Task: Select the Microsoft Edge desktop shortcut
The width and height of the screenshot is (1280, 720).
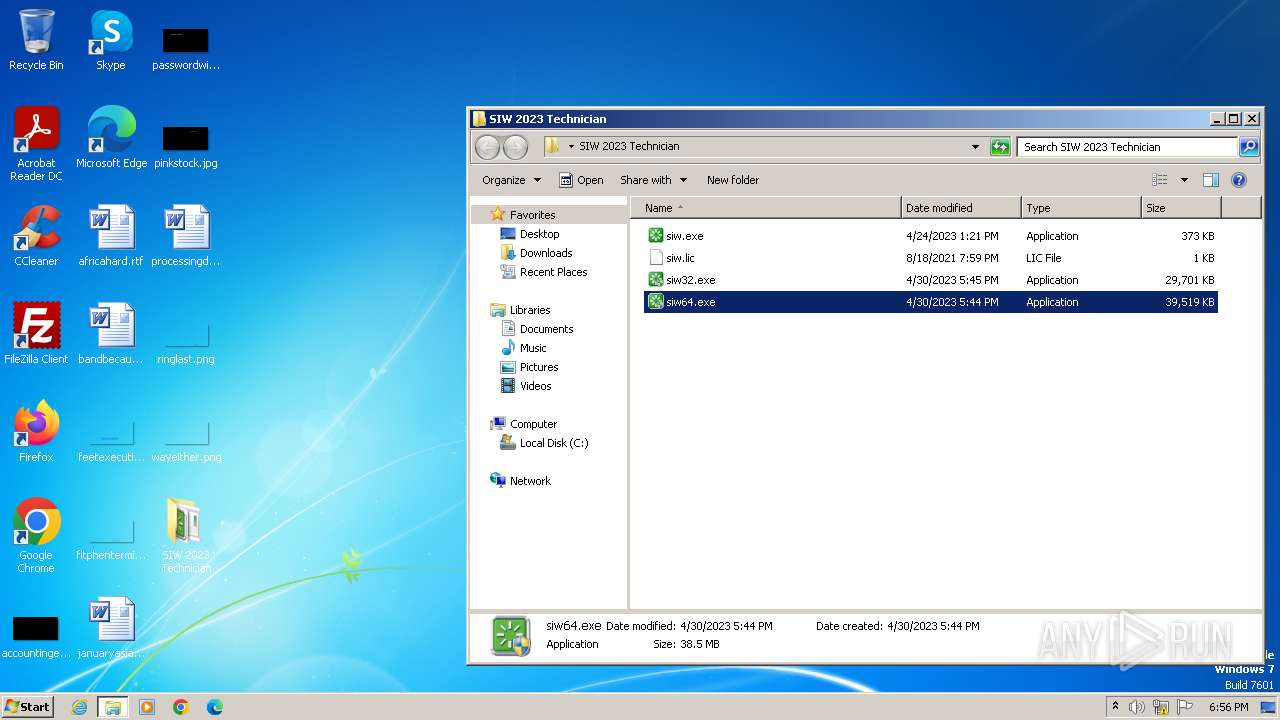Action: pyautogui.click(x=111, y=138)
